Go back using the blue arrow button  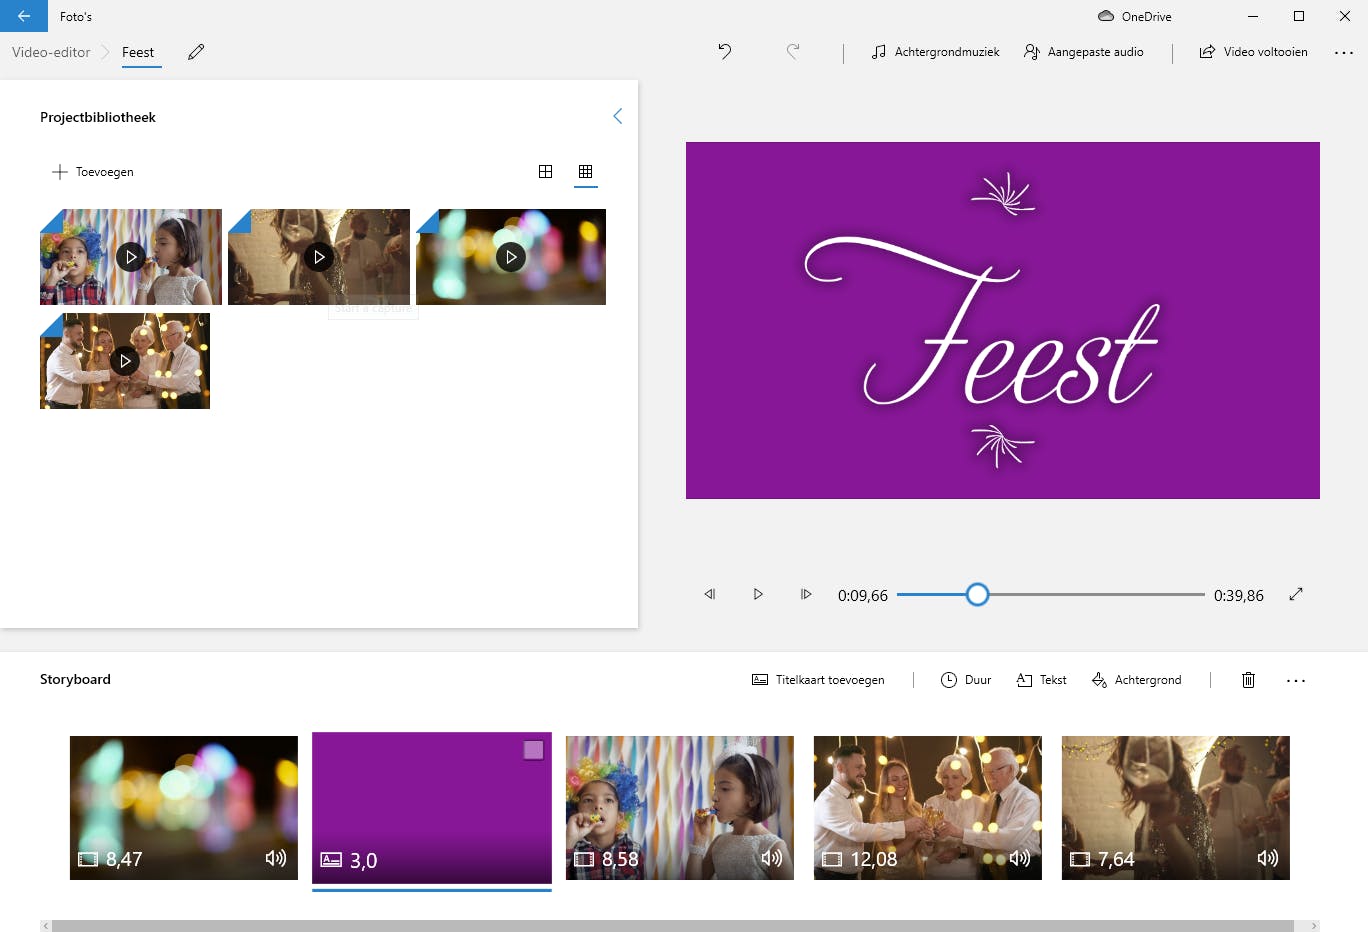pyautogui.click(x=24, y=16)
